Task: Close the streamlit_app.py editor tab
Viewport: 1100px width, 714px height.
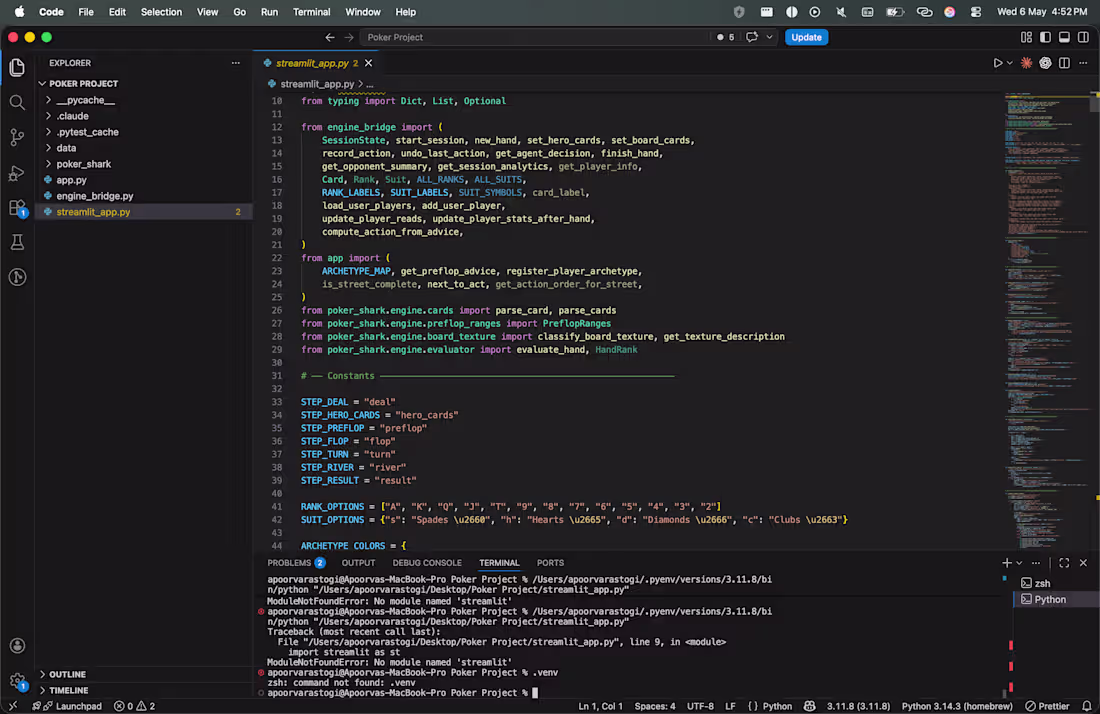Action: coord(368,63)
